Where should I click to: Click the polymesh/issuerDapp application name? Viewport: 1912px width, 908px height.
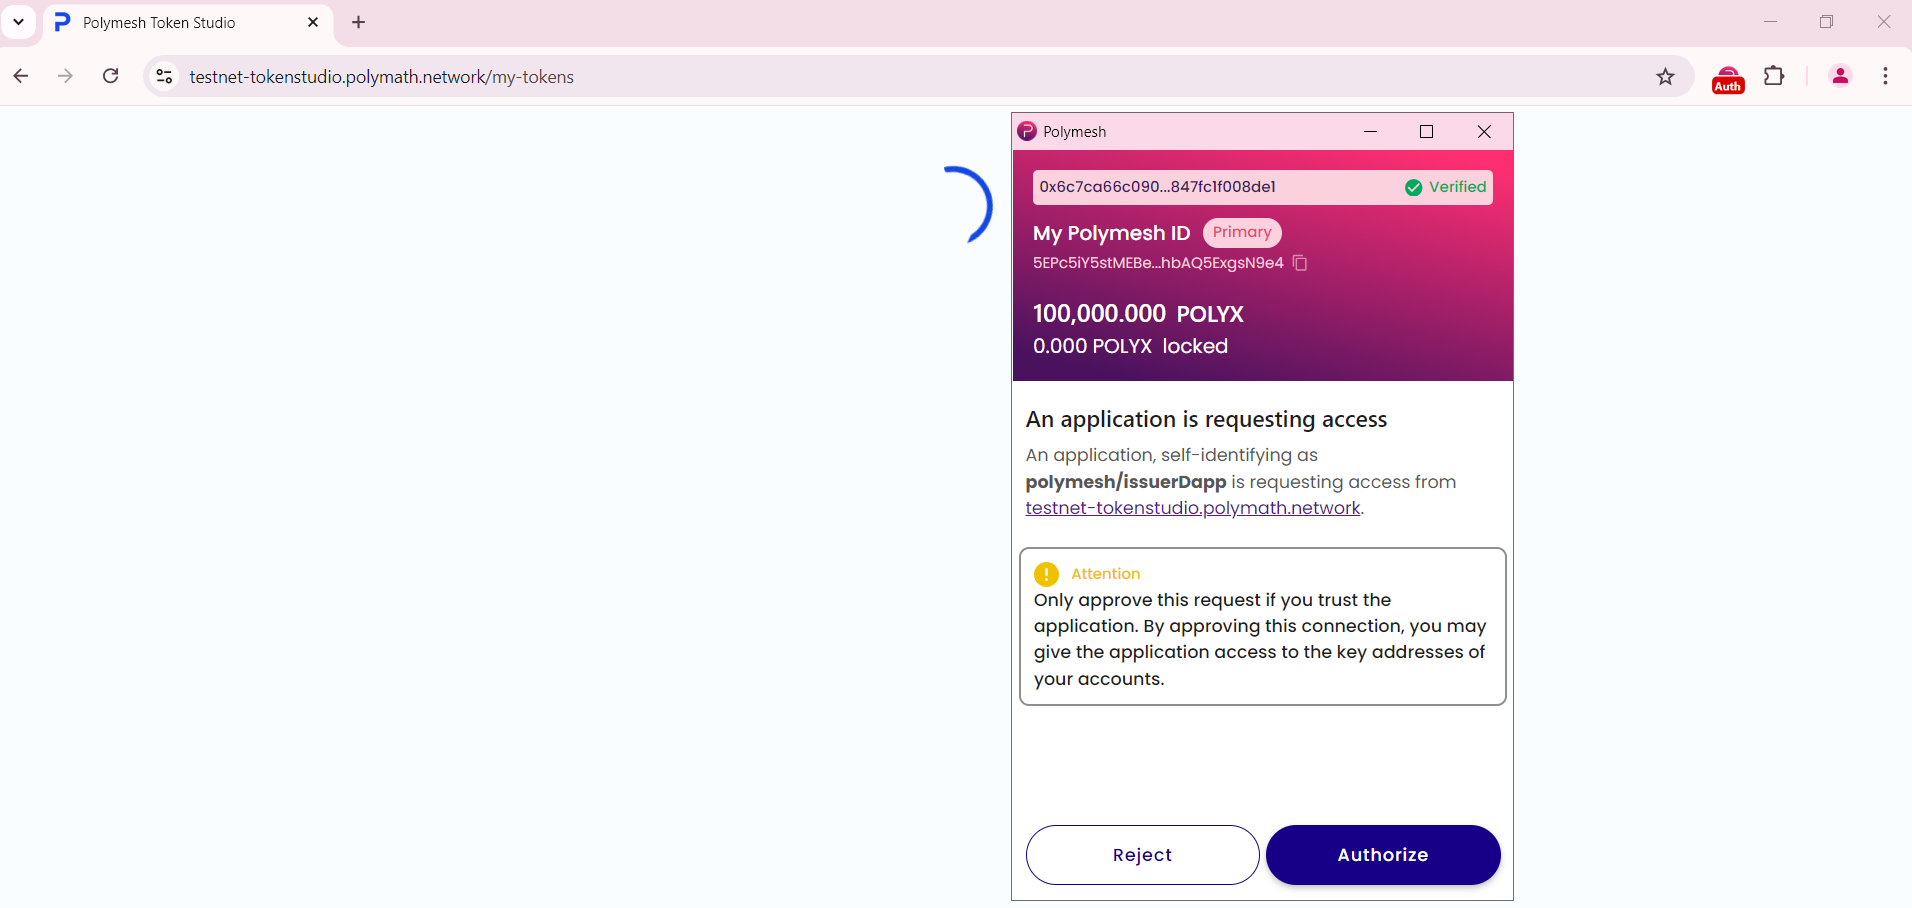tap(1126, 482)
